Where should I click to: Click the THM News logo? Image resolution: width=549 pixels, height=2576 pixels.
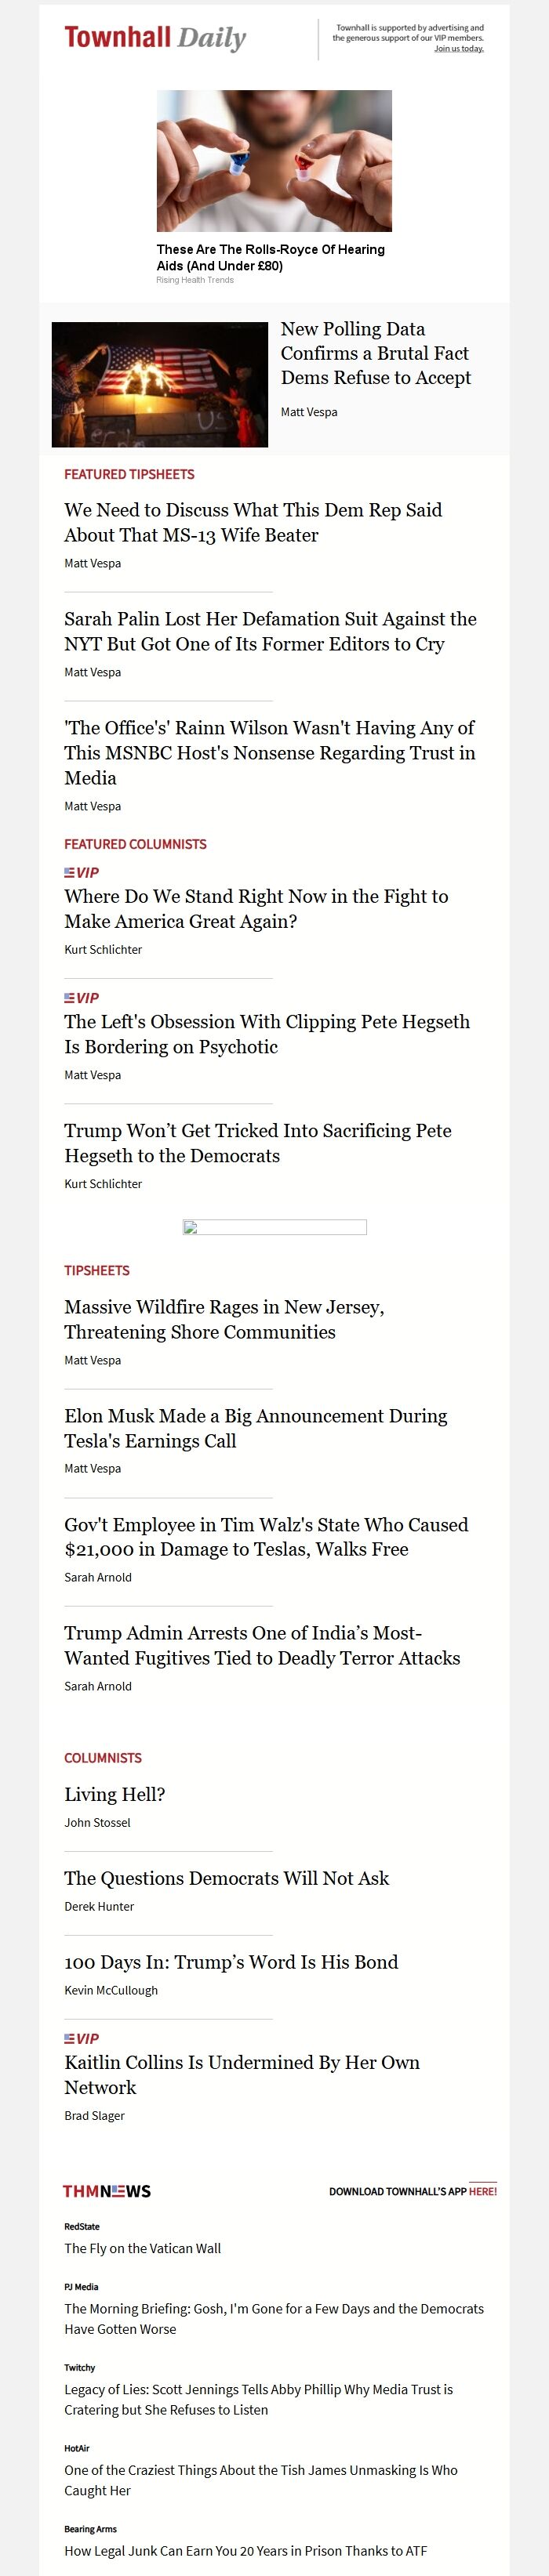[x=107, y=2191]
